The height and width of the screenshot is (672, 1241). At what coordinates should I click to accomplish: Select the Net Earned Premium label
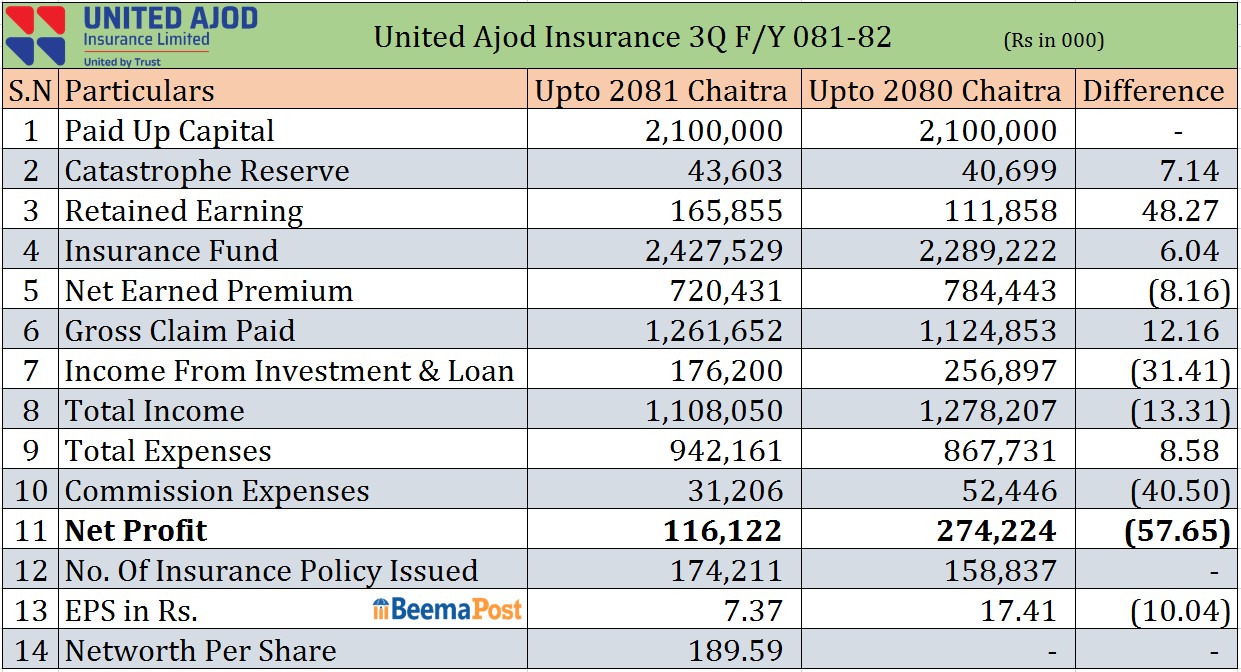(208, 291)
